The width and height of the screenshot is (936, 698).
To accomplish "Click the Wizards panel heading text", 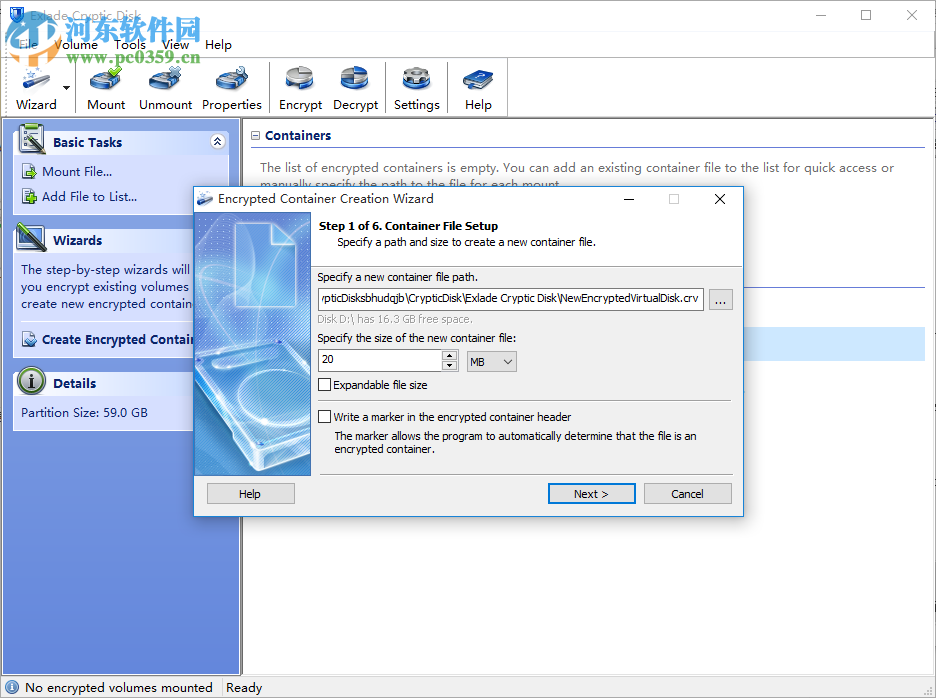I will (x=78, y=241).
